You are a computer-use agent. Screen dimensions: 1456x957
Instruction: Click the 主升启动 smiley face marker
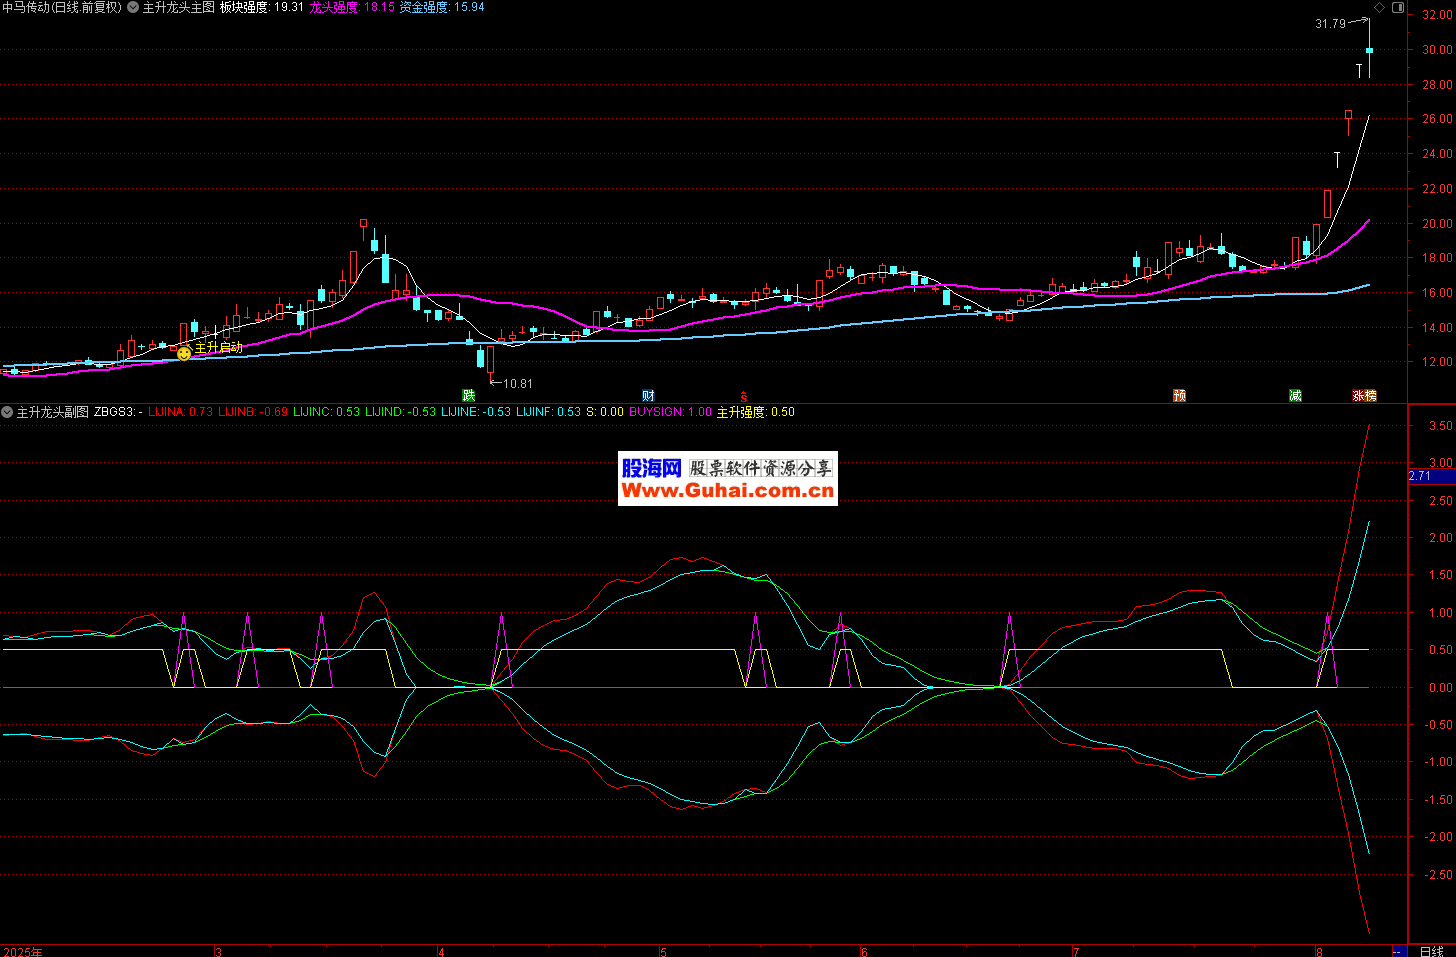point(184,353)
